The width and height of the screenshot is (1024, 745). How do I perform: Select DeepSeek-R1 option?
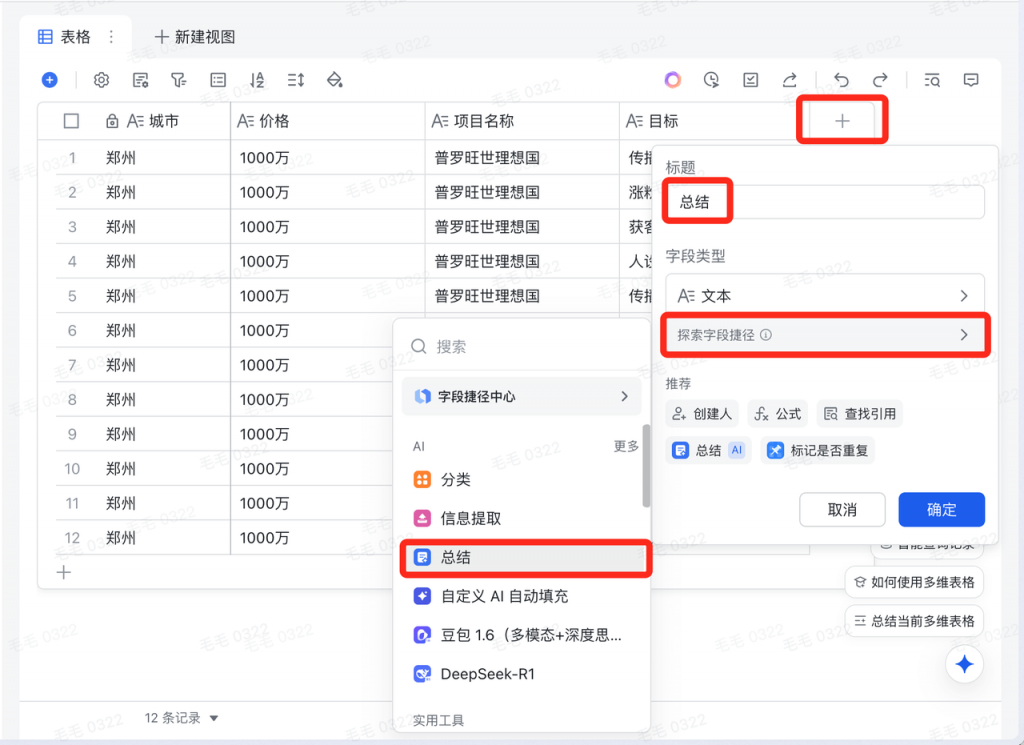pos(522,674)
